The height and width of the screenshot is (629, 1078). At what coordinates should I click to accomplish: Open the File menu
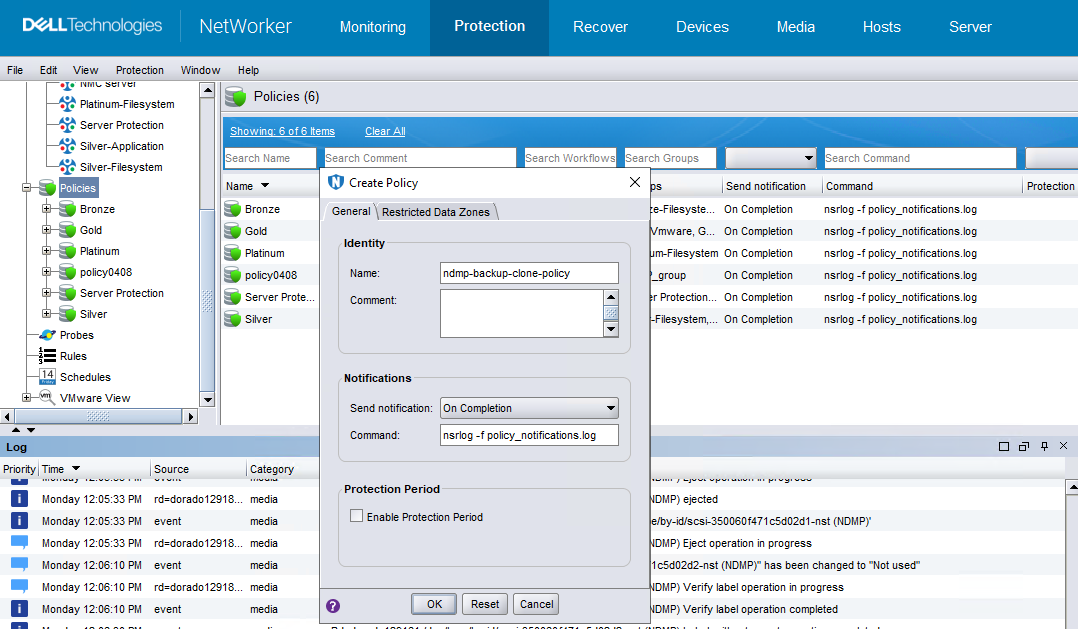15,70
